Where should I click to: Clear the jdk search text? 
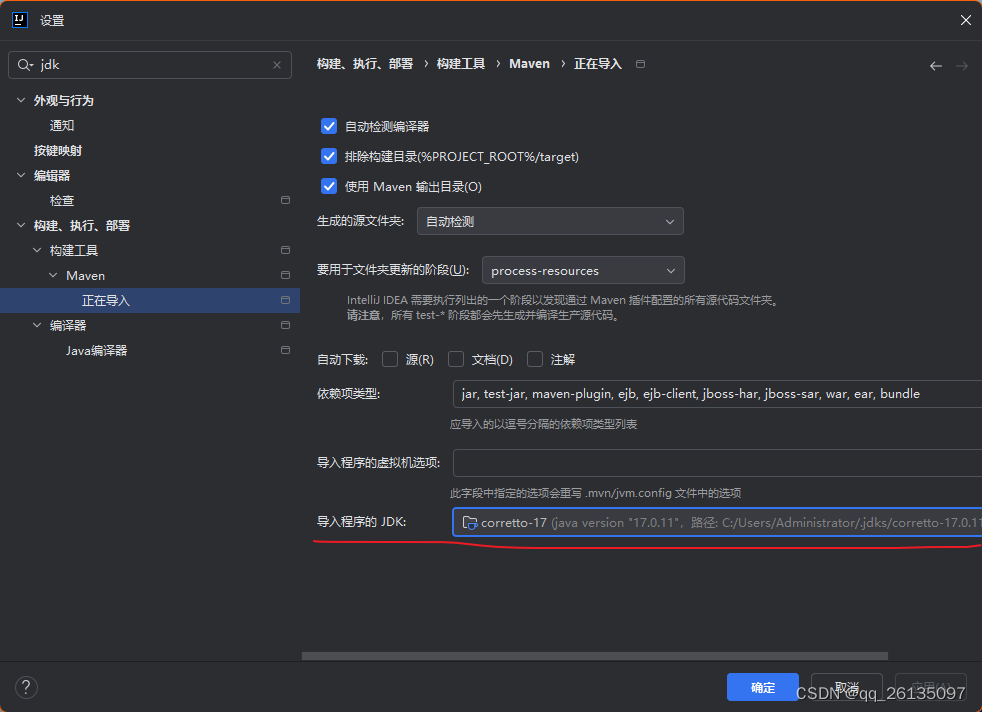[277, 65]
